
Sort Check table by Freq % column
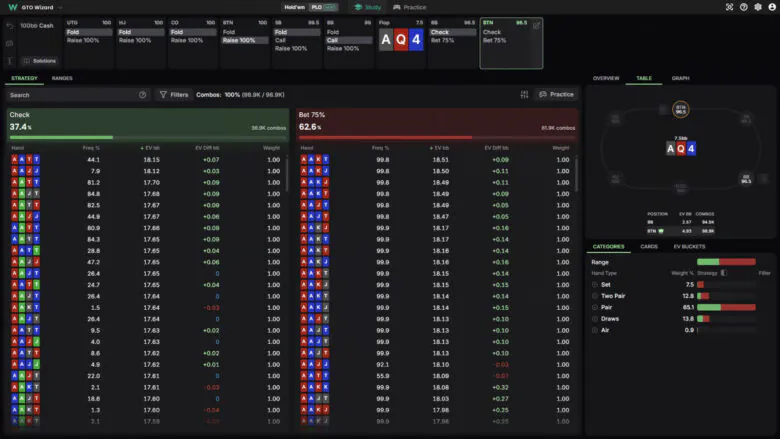click(91, 148)
